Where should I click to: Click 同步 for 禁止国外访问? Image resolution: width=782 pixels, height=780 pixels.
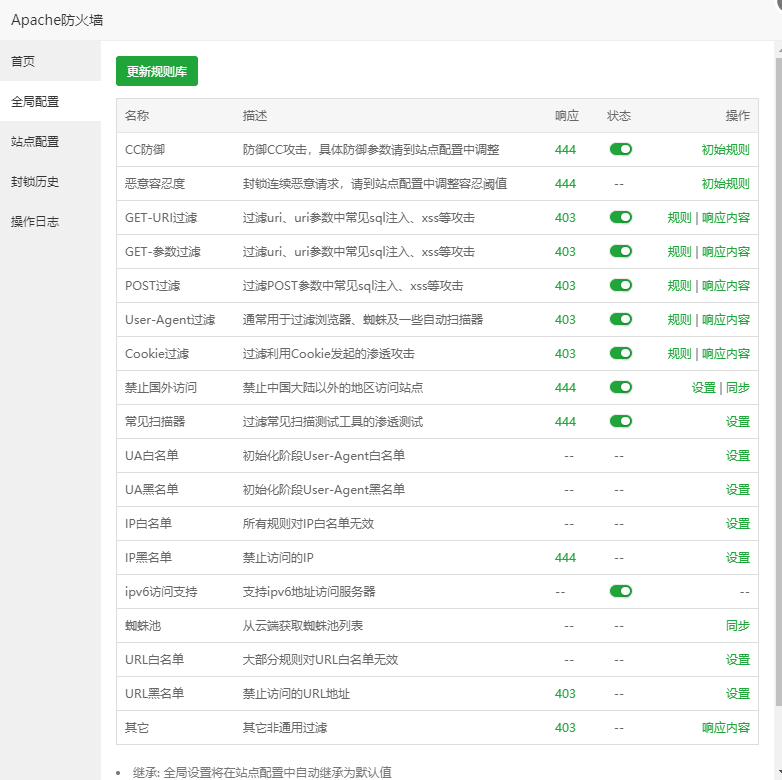click(x=738, y=388)
